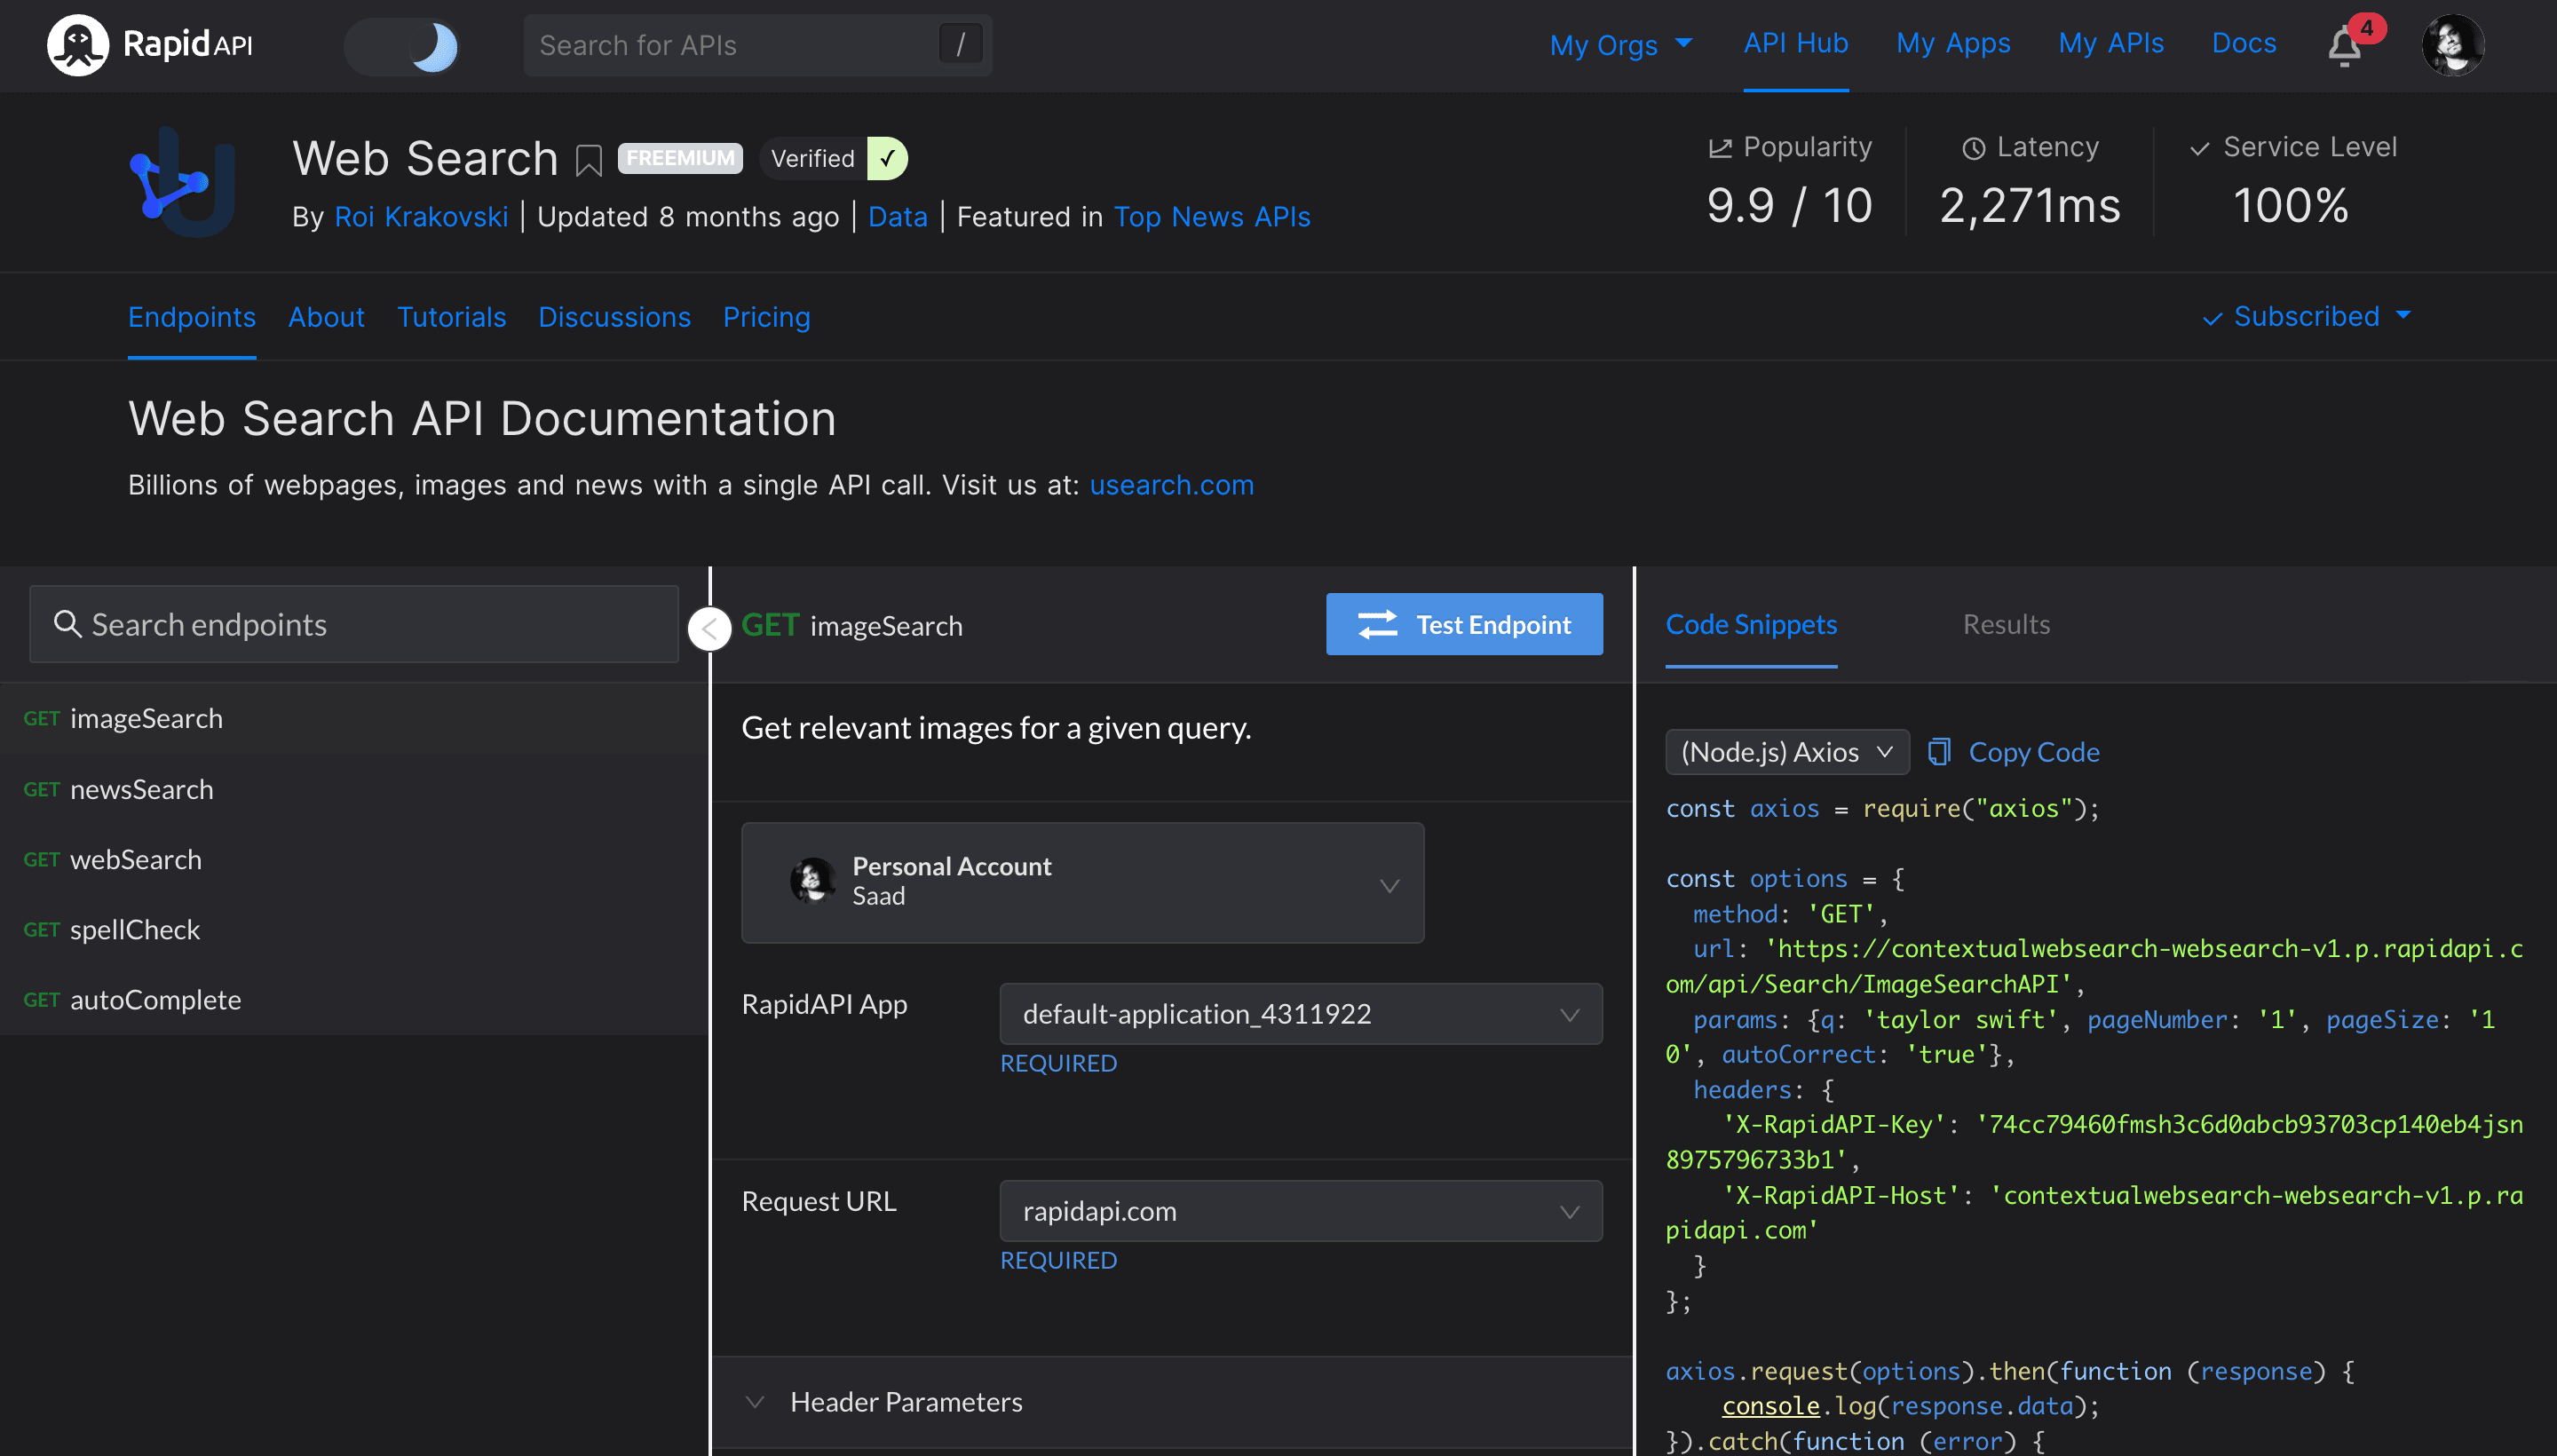
Task: Select the webSearch endpoint
Action: tap(354, 859)
